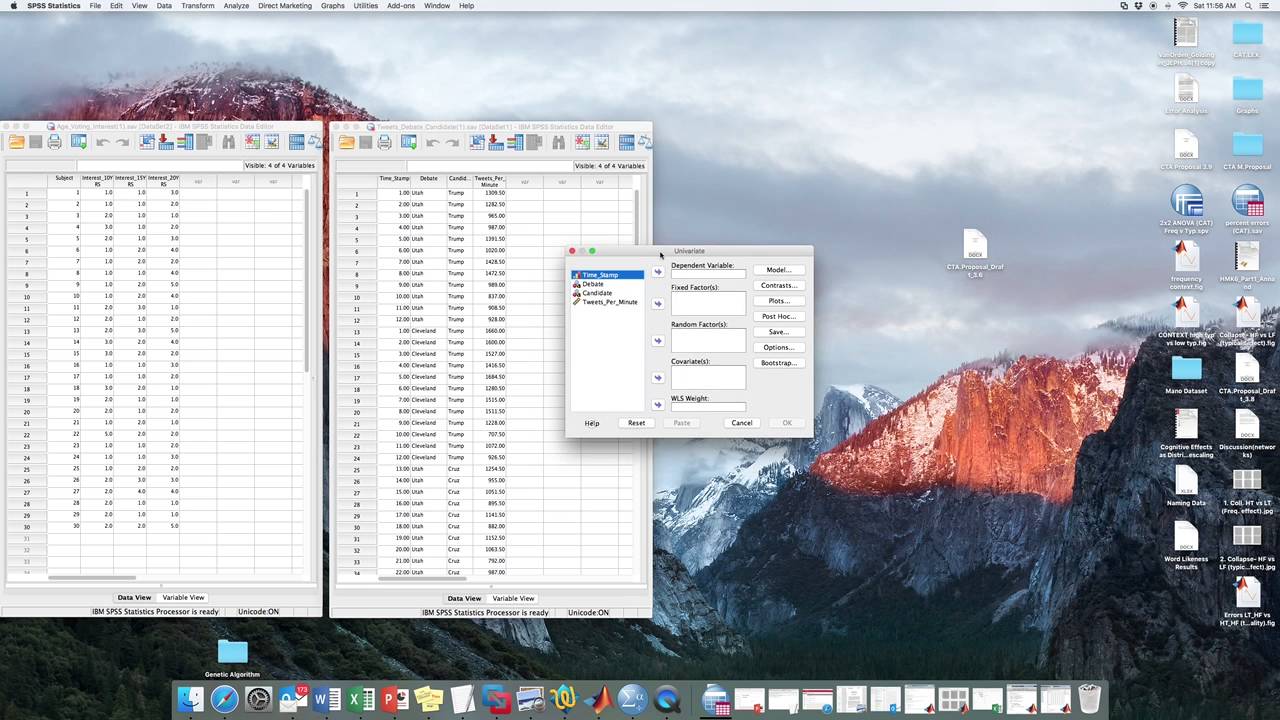Move variable to Dependent Variable with arrow
This screenshot has height=720, width=1280.
pos(657,271)
